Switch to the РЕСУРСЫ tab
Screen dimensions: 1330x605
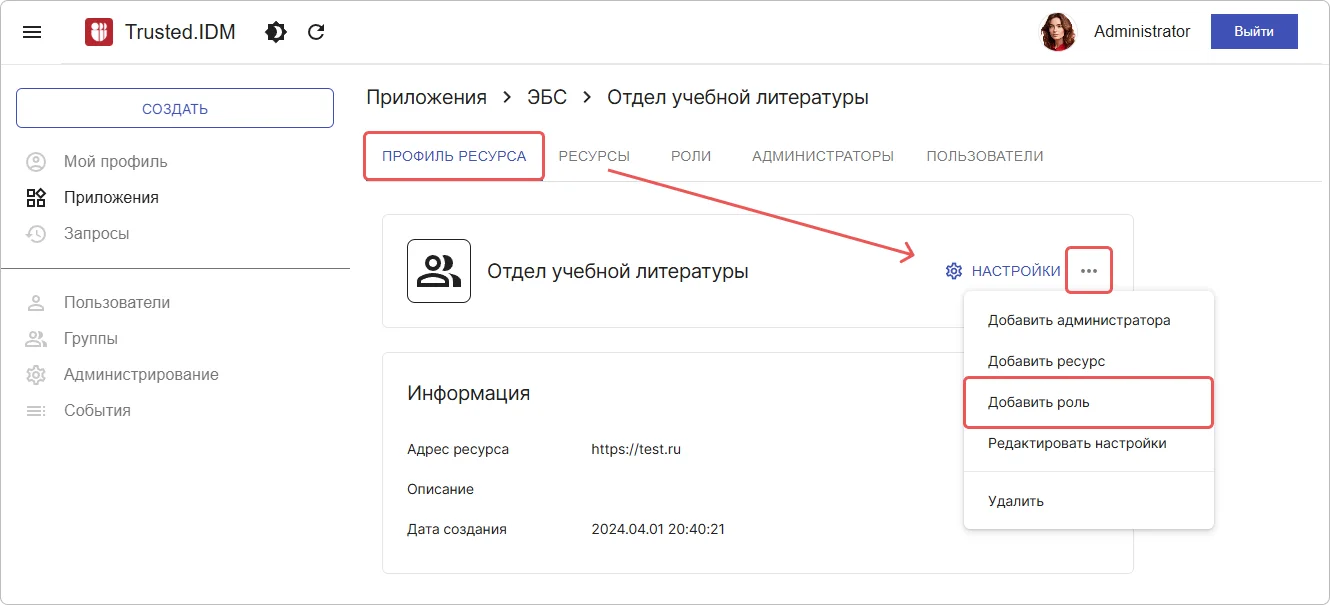pos(594,156)
